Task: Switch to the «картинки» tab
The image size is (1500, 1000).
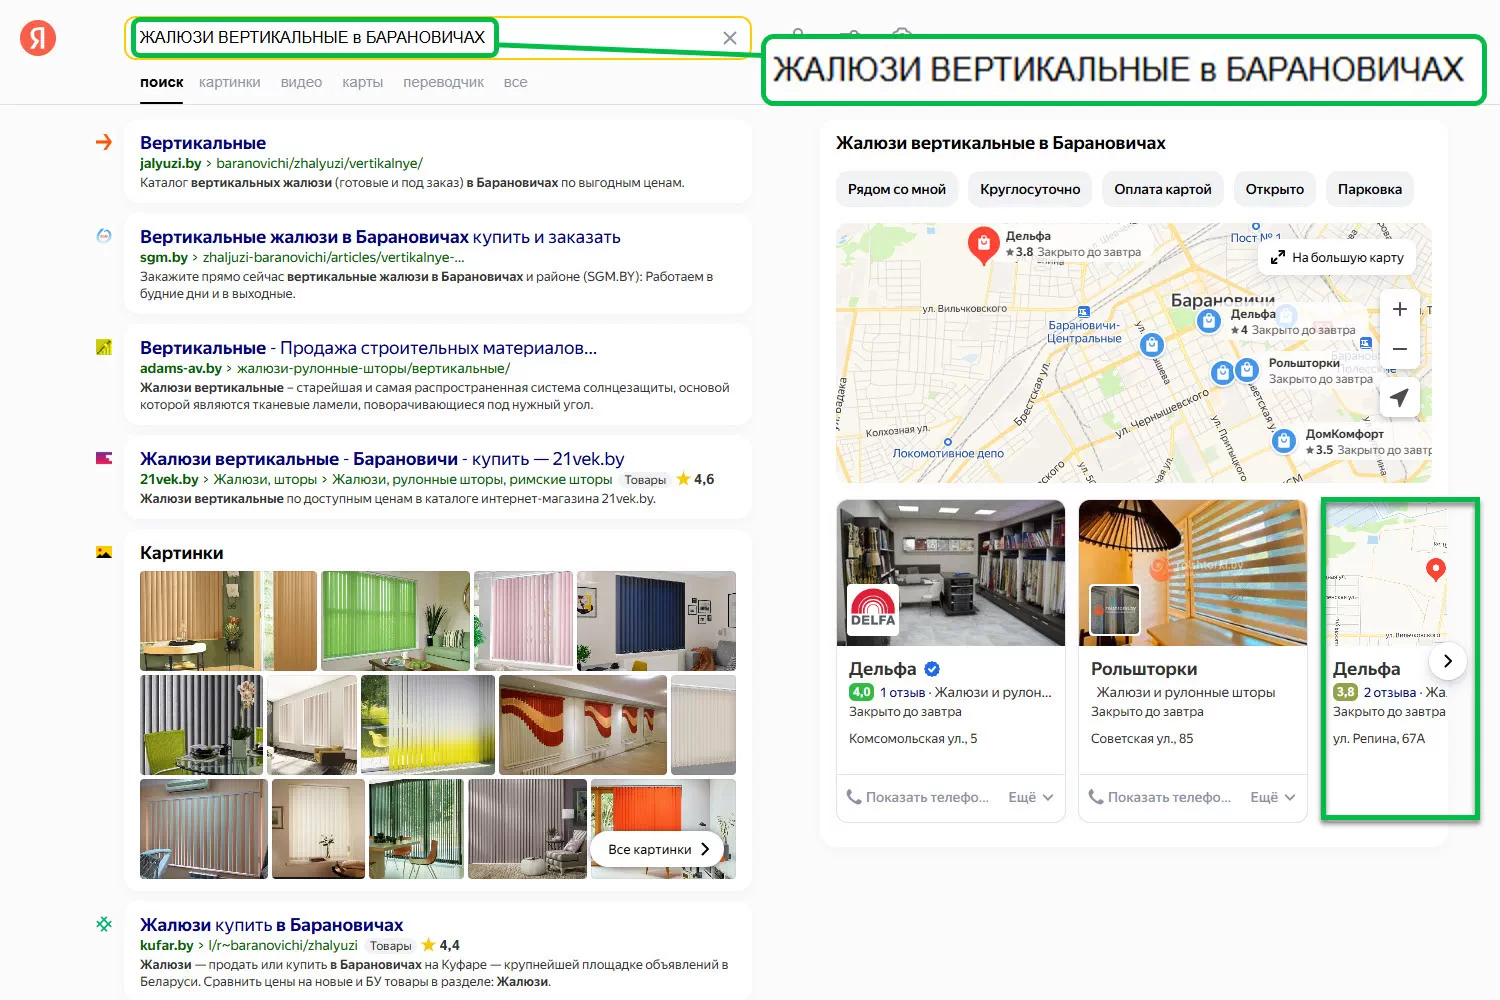Action: (x=229, y=82)
